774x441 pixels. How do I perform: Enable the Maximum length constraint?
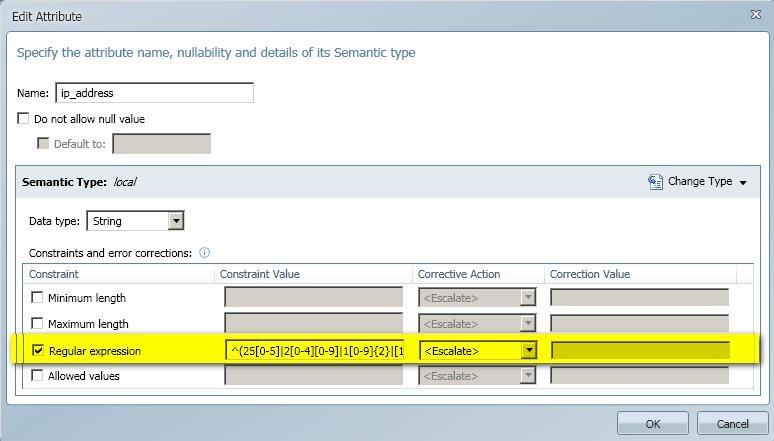click(x=37, y=323)
